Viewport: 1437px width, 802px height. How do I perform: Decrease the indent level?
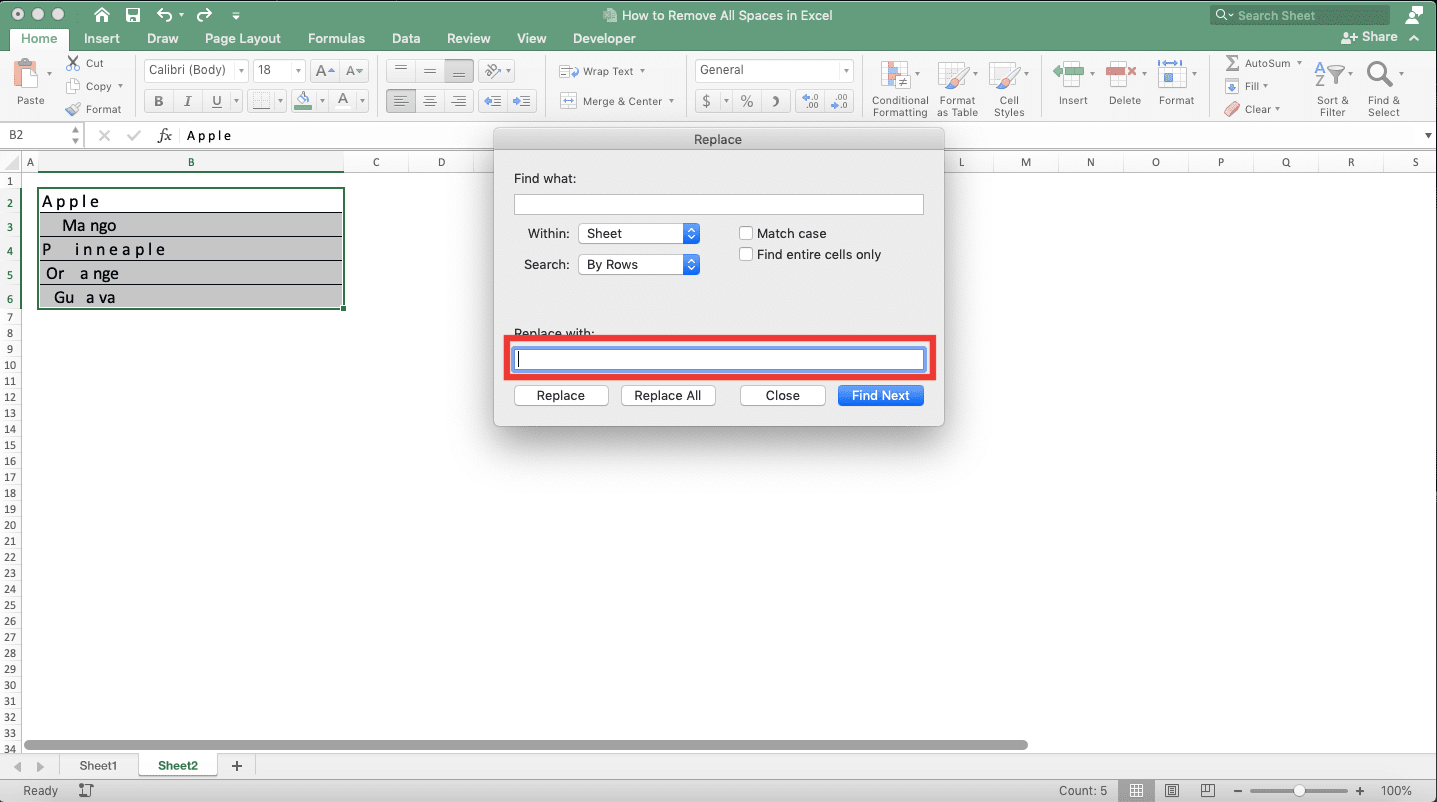[x=492, y=101]
